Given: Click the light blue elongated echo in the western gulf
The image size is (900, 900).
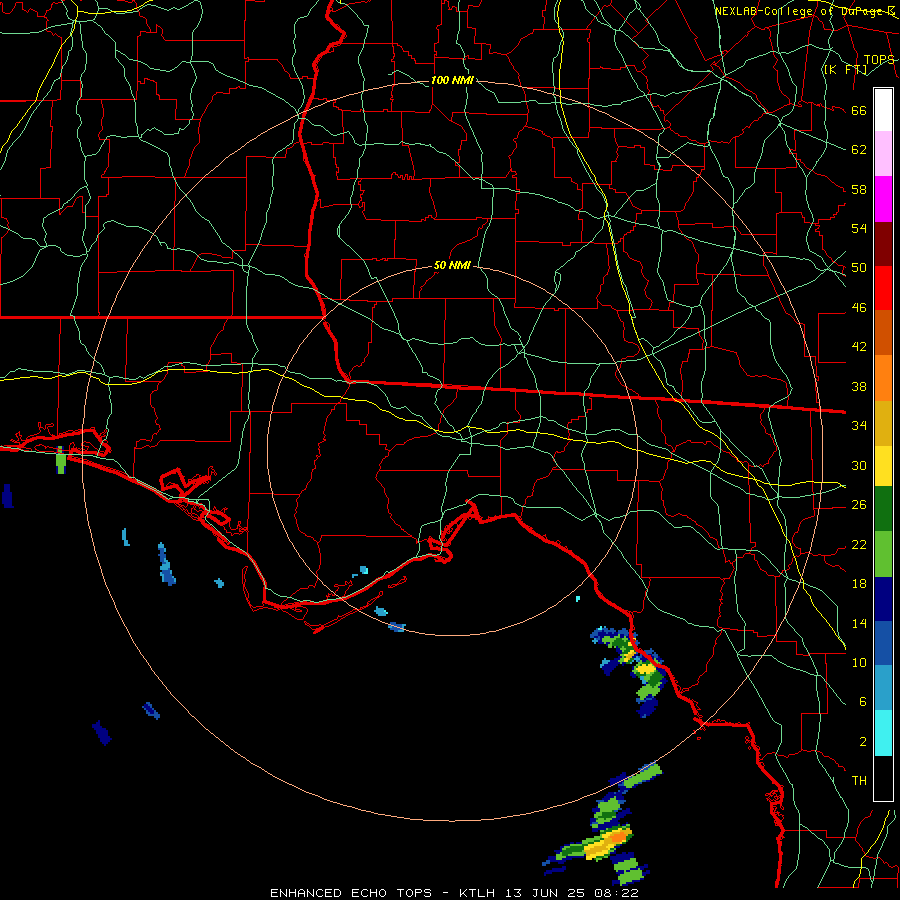Looking at the screenshot, I should click(166, 564).
